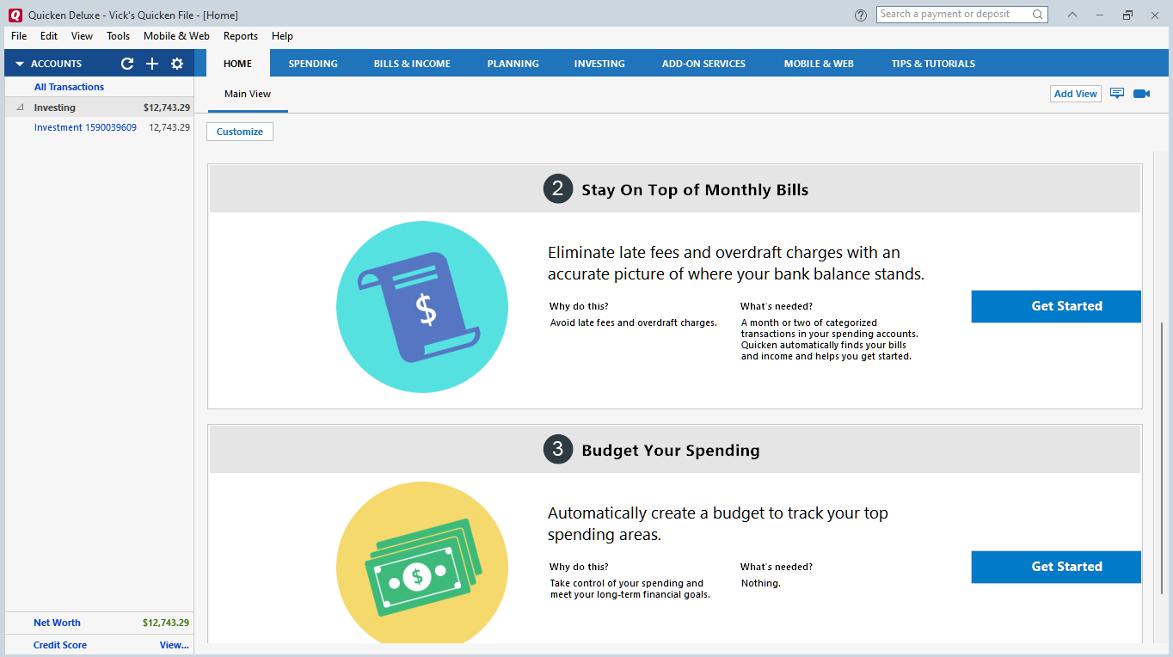Open the Reports menu

[x=240, y=36]
